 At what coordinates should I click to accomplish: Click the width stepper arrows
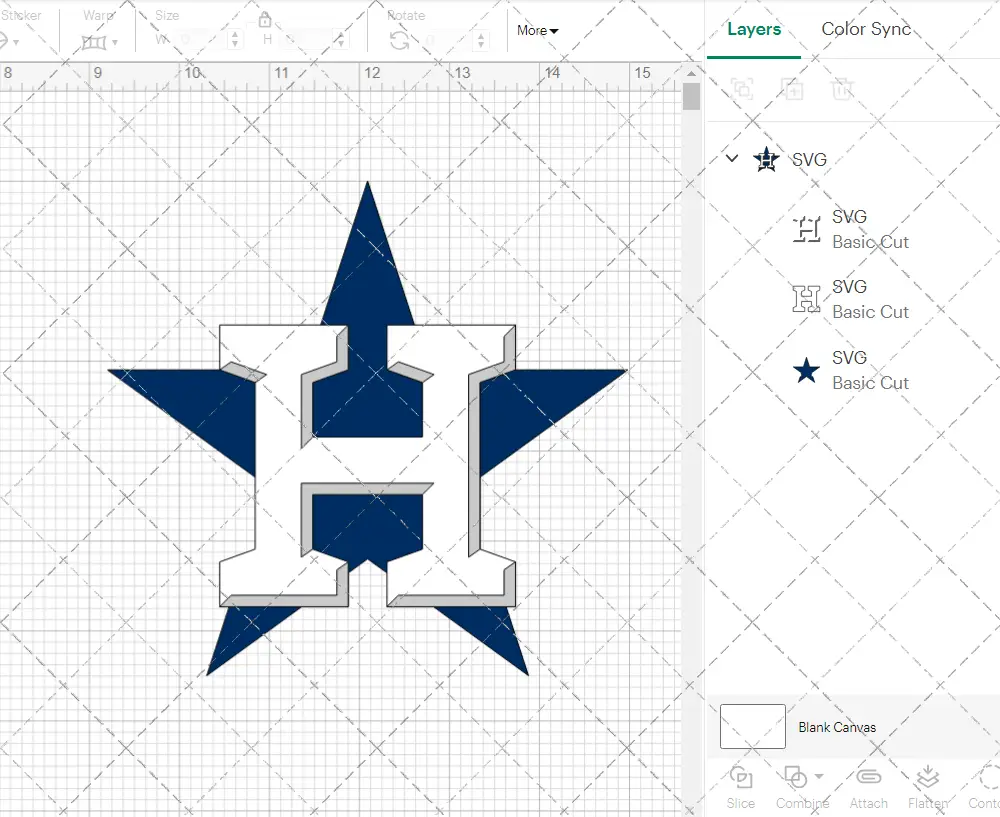235,40
